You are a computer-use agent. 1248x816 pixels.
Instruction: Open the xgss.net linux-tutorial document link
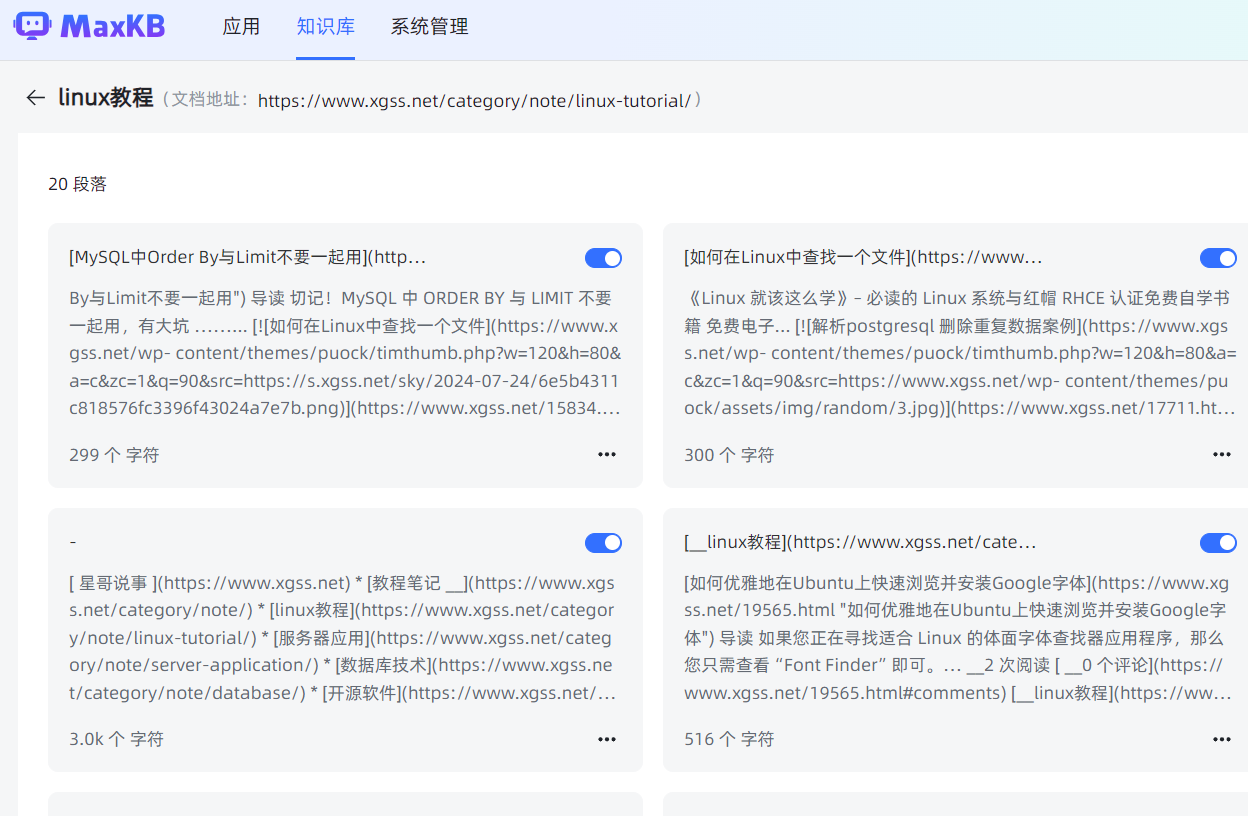(474, 101)
